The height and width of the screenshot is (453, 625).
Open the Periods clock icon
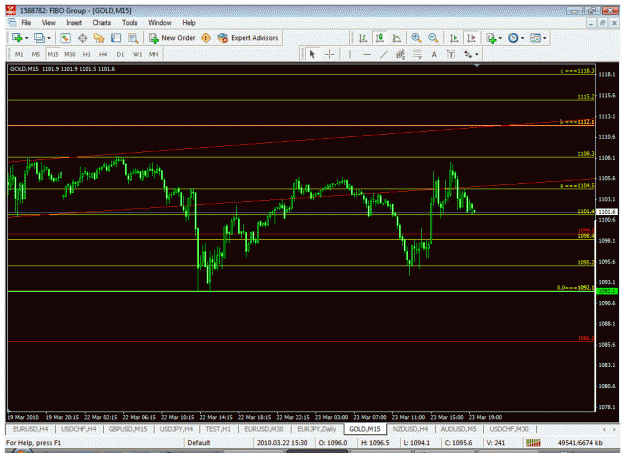513,38
